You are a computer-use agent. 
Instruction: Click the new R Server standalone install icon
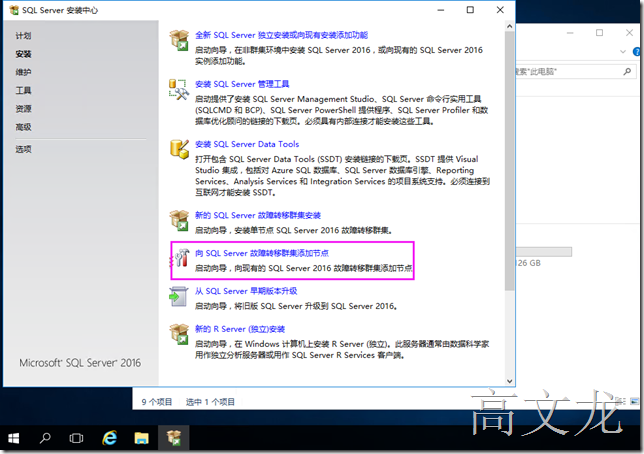click(179, 334)
